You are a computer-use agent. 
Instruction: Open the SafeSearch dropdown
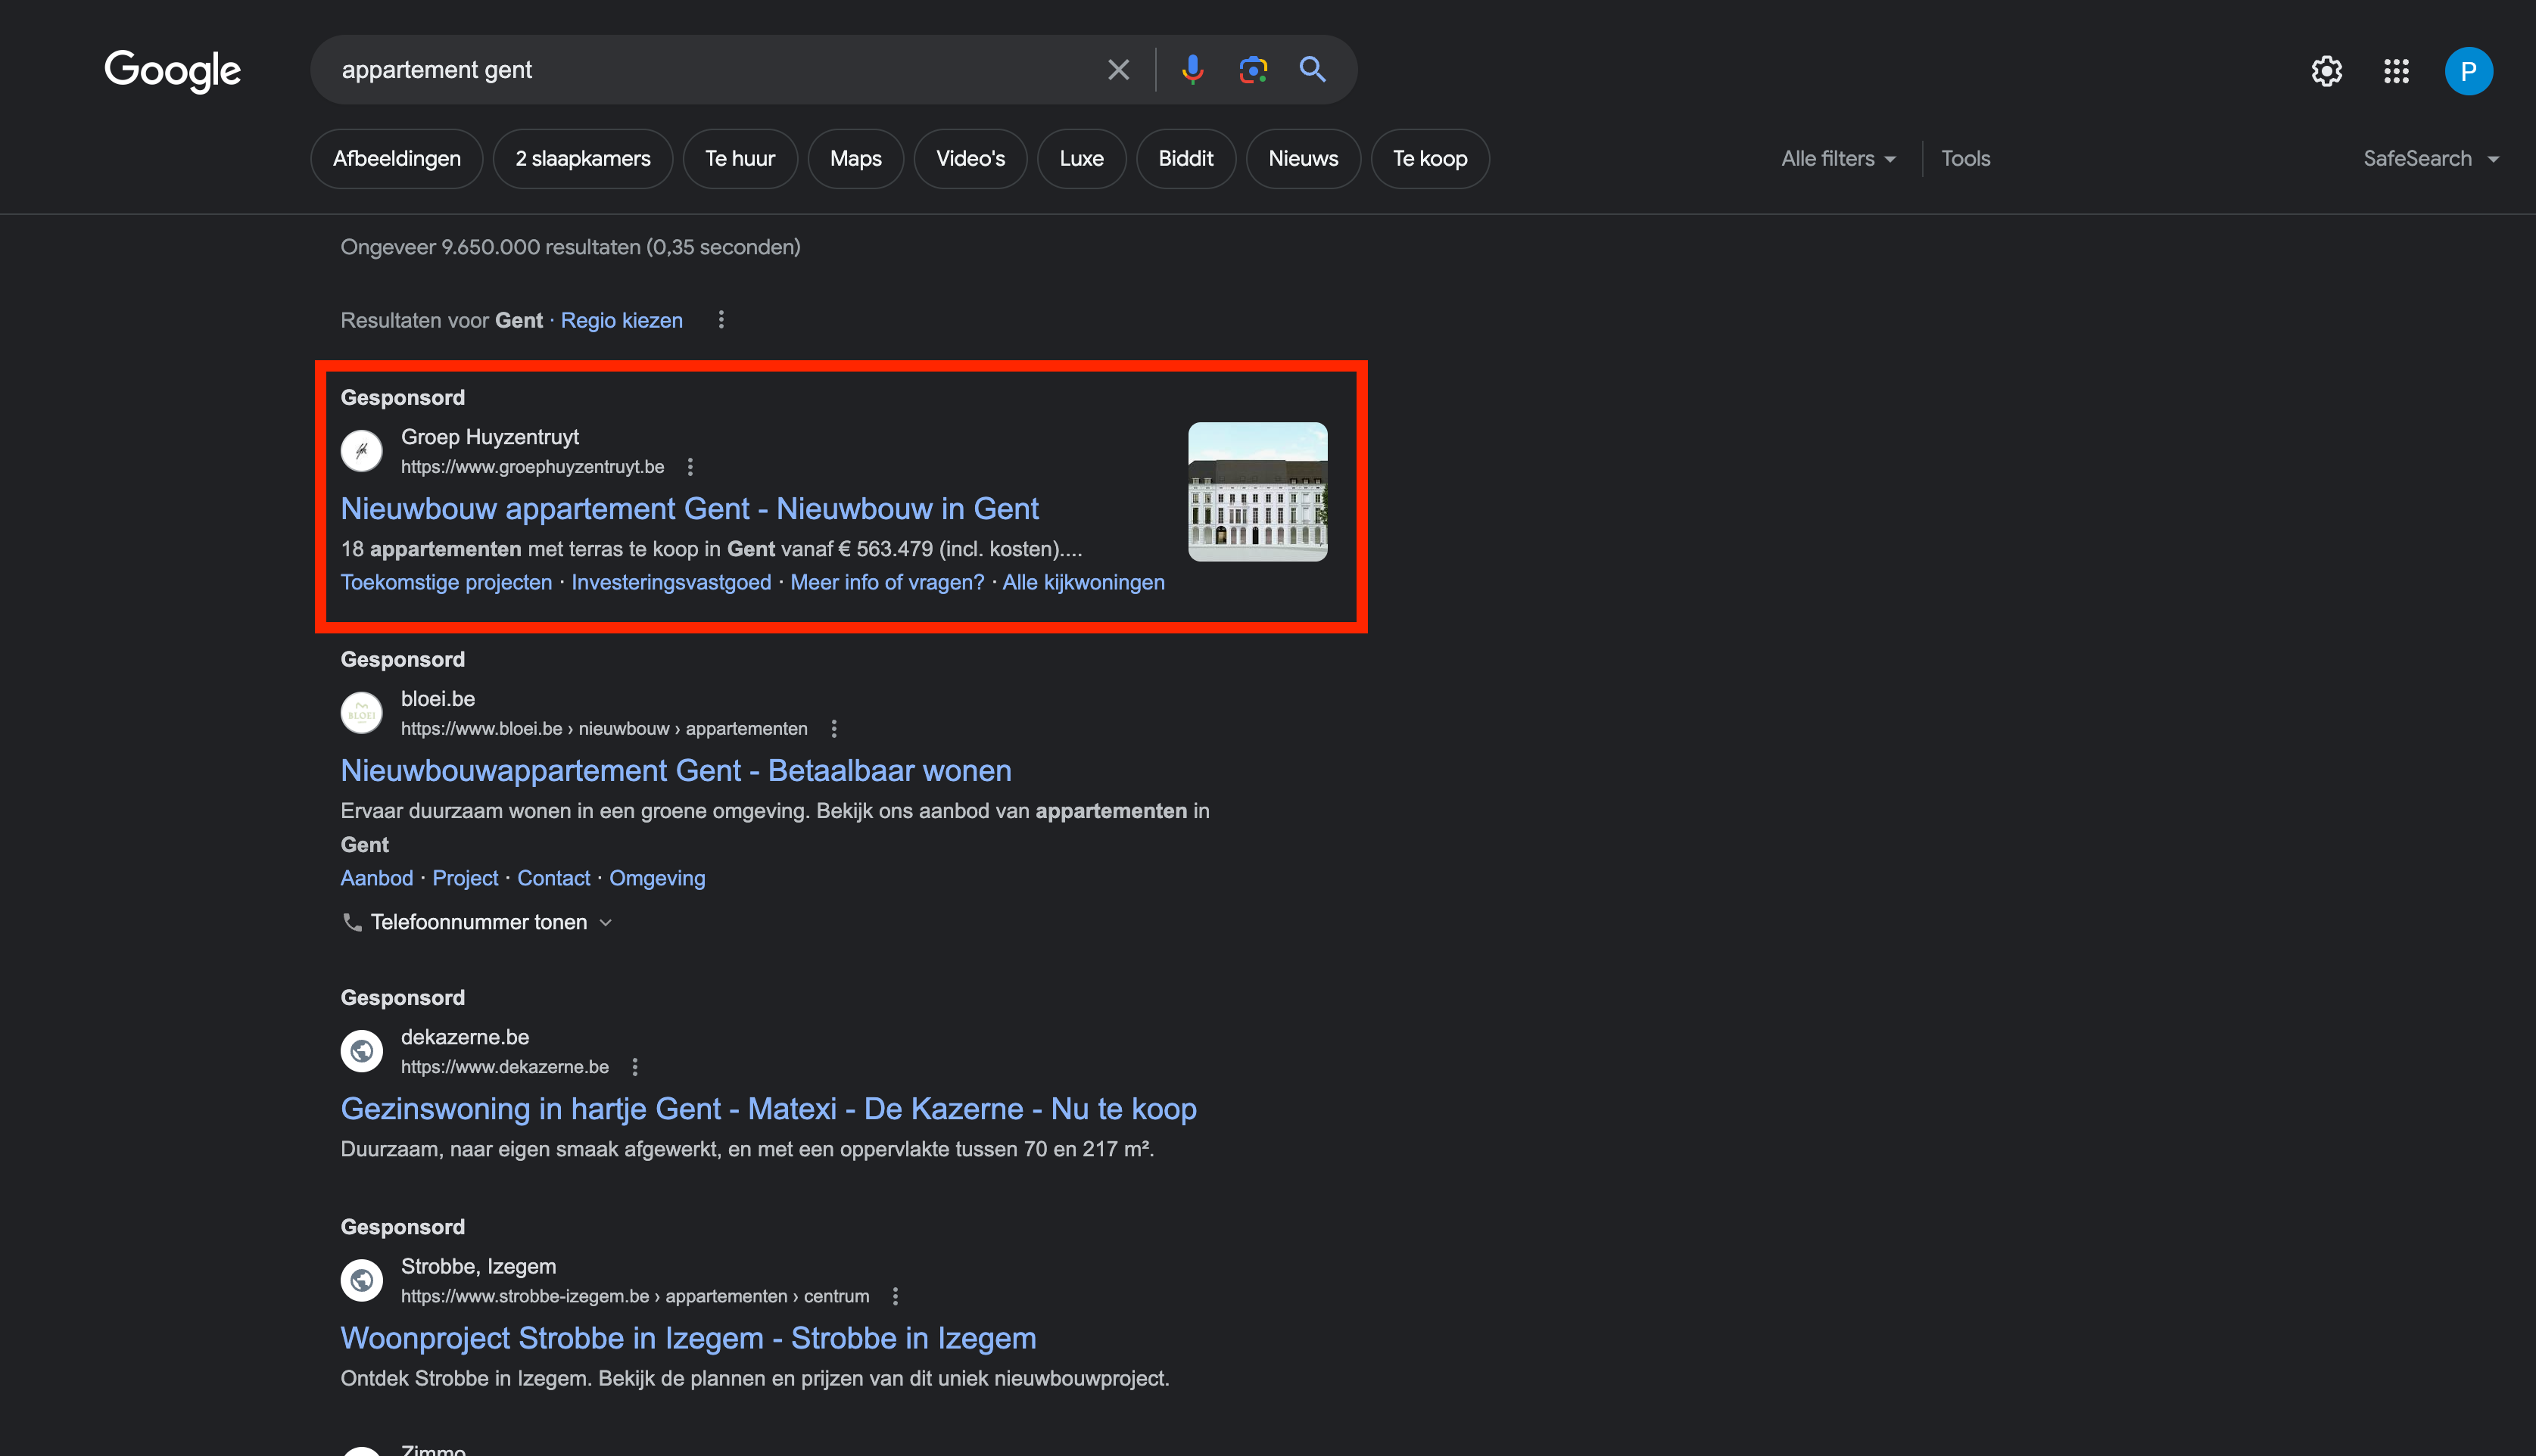tap(2431, 158)
